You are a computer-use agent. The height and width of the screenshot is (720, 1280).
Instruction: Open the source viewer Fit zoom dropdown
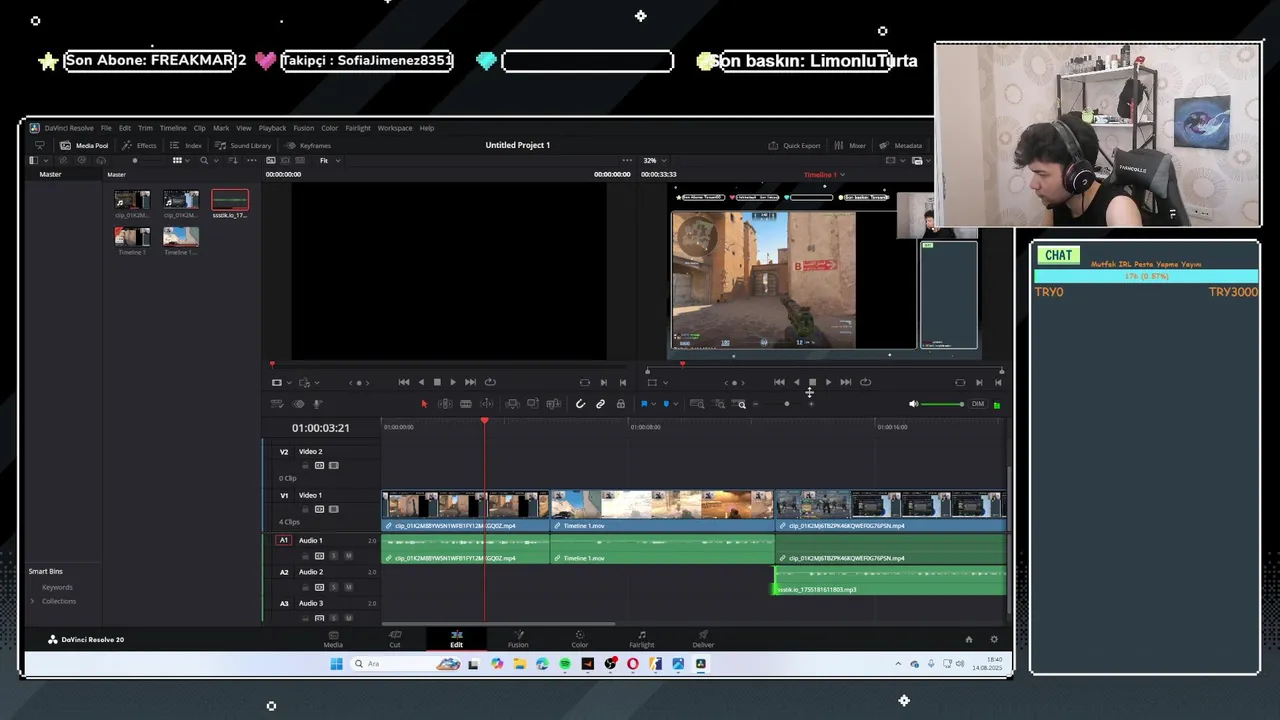tap(330, 160)
